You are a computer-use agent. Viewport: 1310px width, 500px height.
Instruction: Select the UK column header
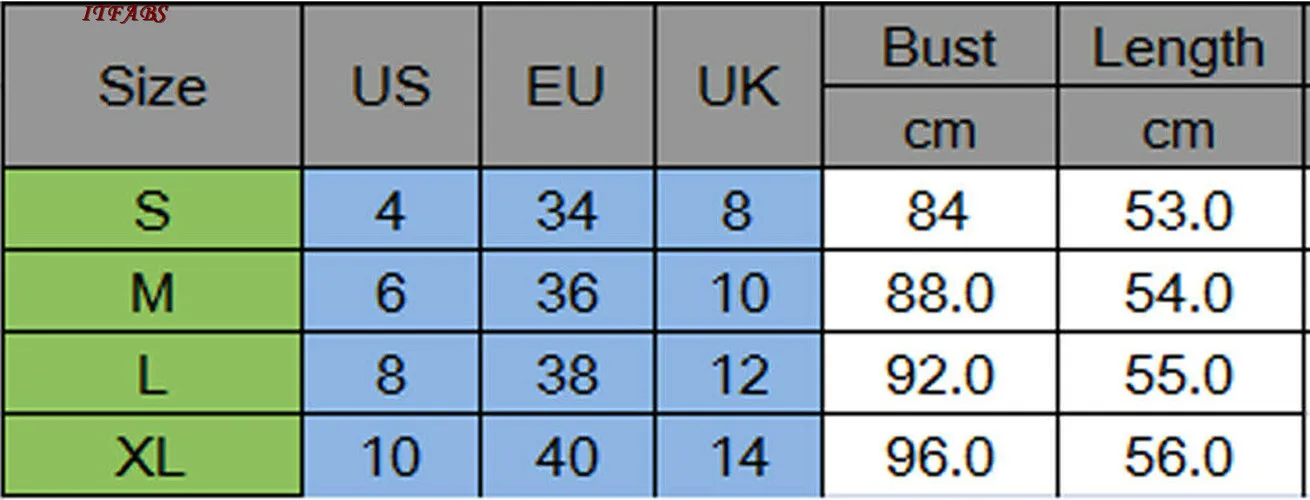[x=739, y=86]
